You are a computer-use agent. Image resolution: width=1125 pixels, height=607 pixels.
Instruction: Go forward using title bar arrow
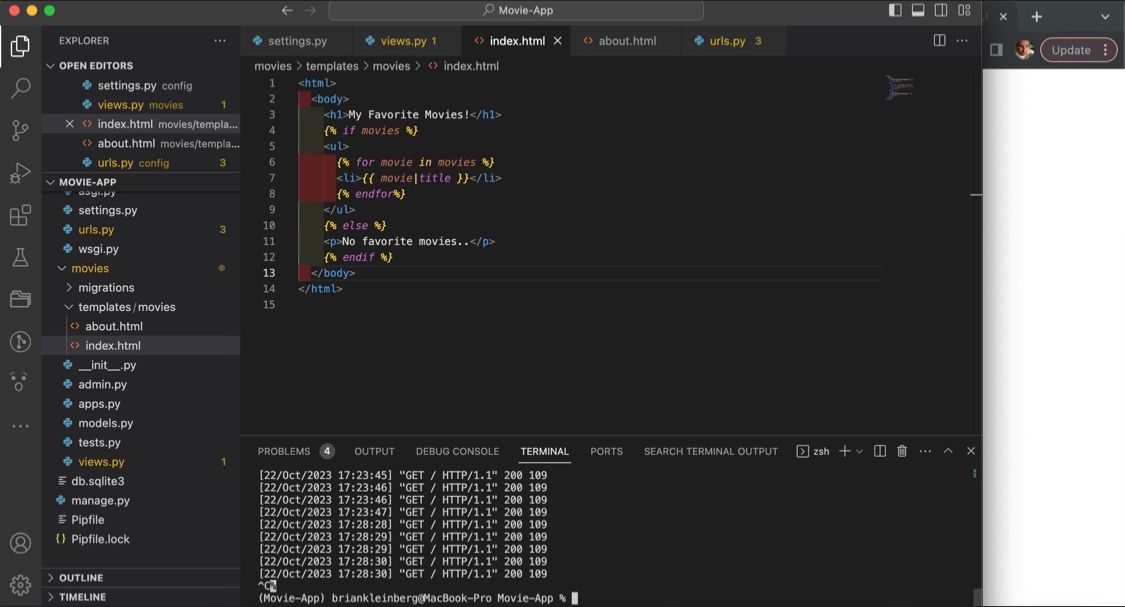(x=310, y=10)
